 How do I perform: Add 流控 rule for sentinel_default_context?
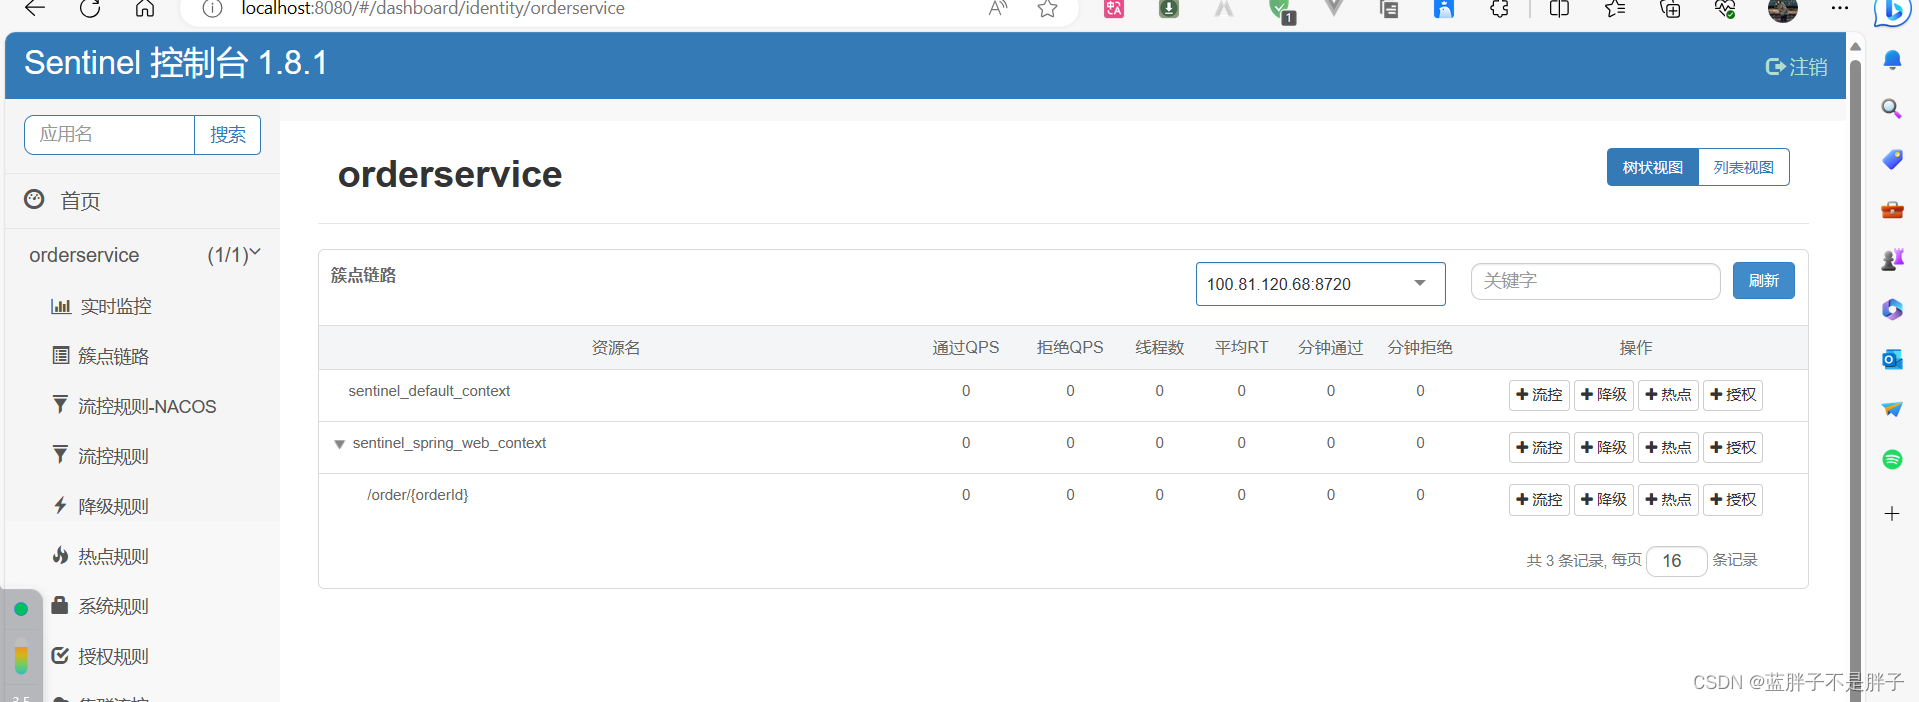1539,395
